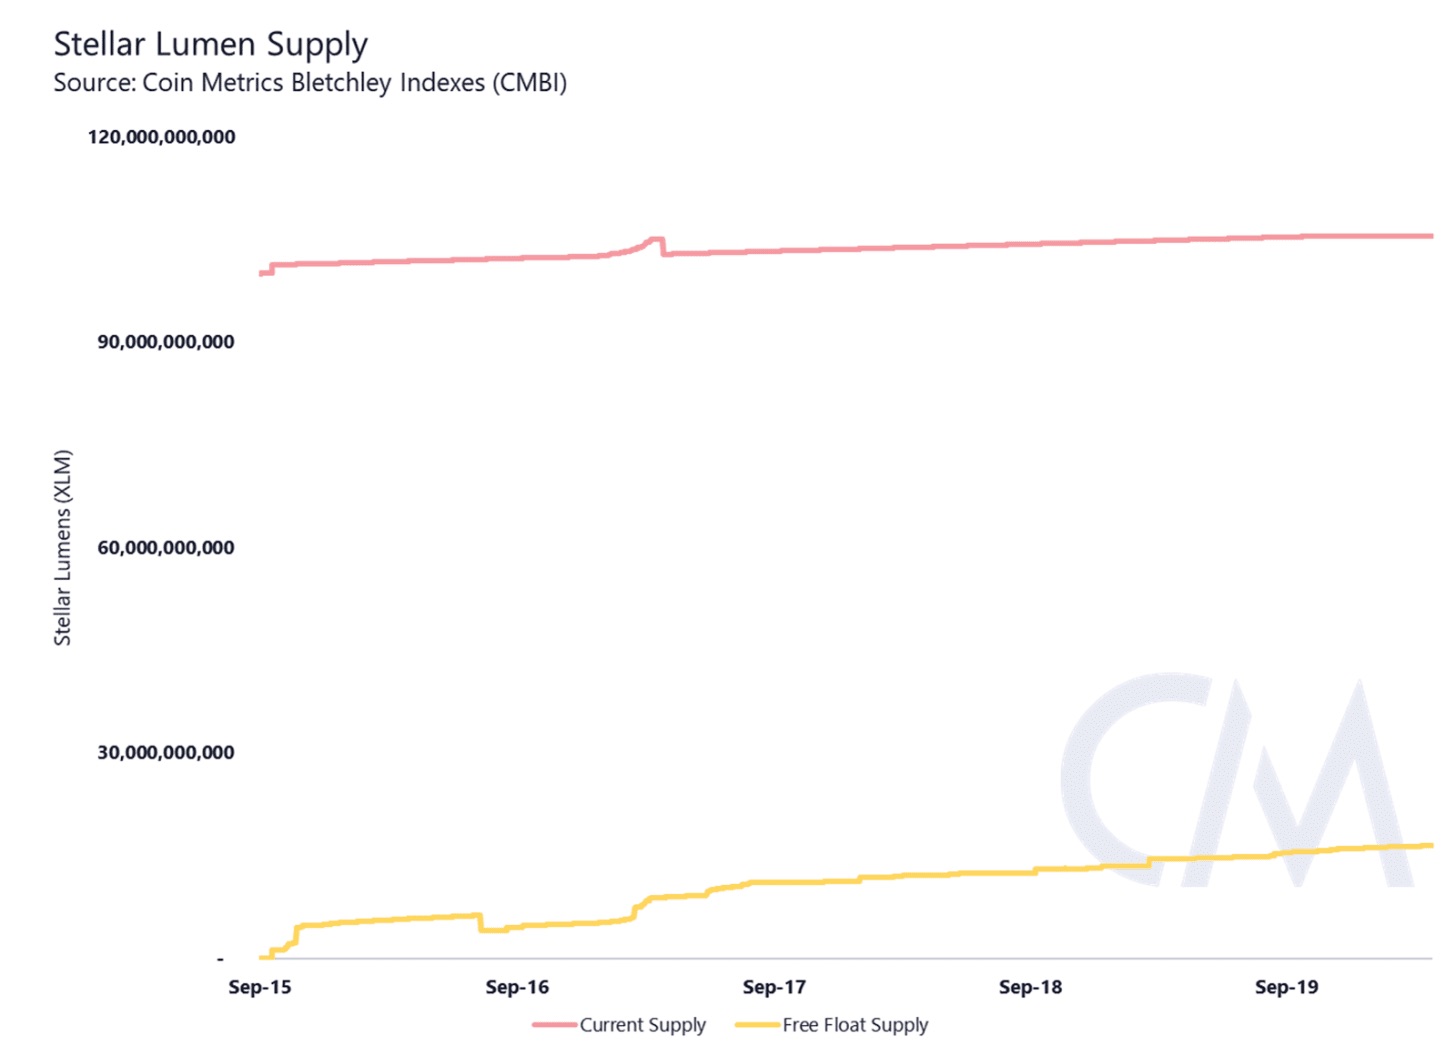Click the Stellar Lumens (XLM) axis title
Image resolution: width=1456 pixels, height=1057 pixels.
coord(63,548)
